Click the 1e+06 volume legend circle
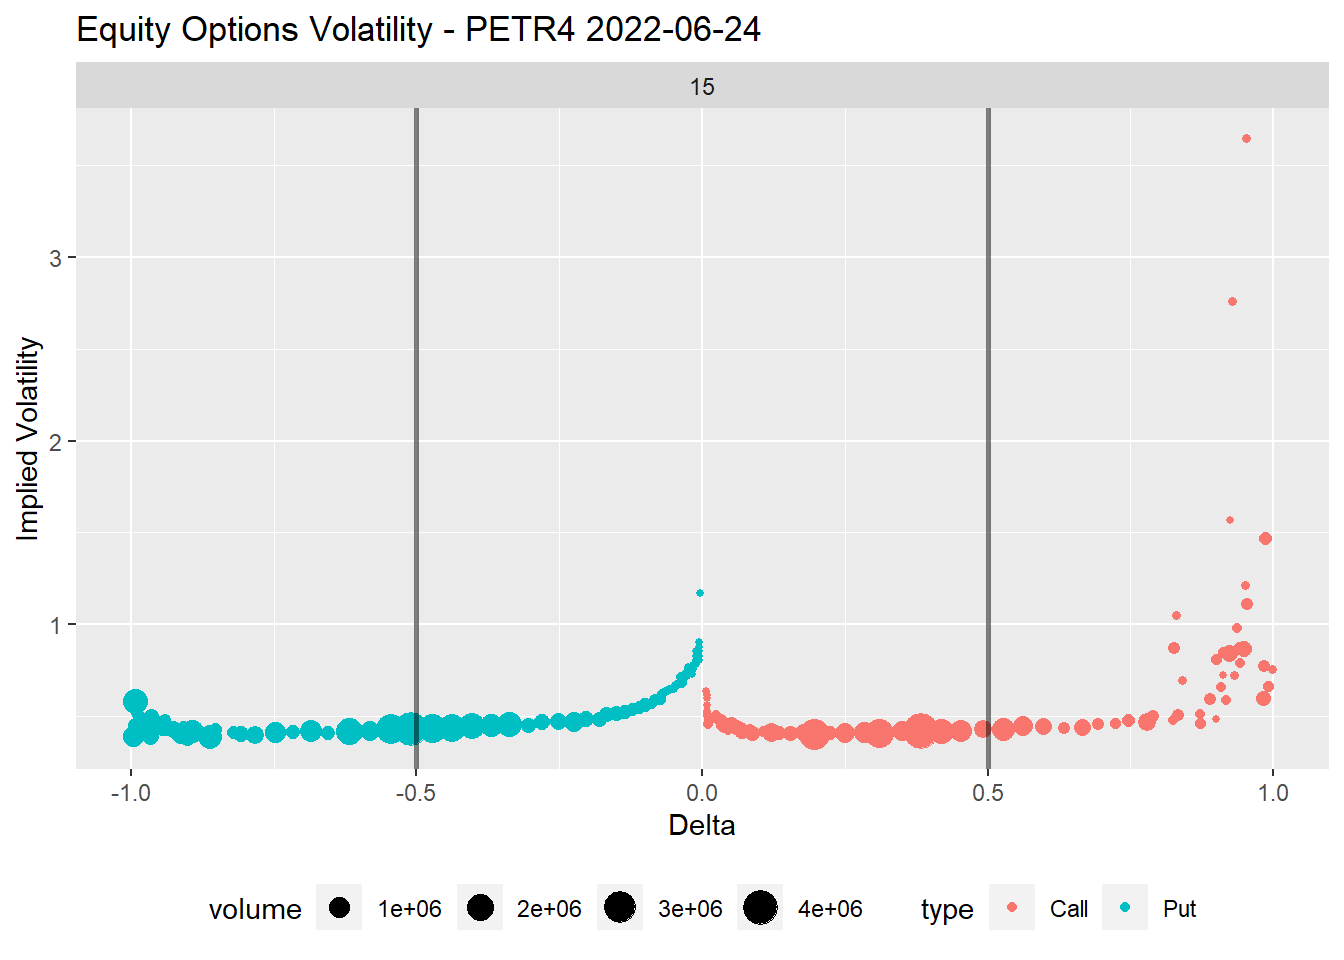This screenshot has width=1344, height=960. [x=339, y=908]
